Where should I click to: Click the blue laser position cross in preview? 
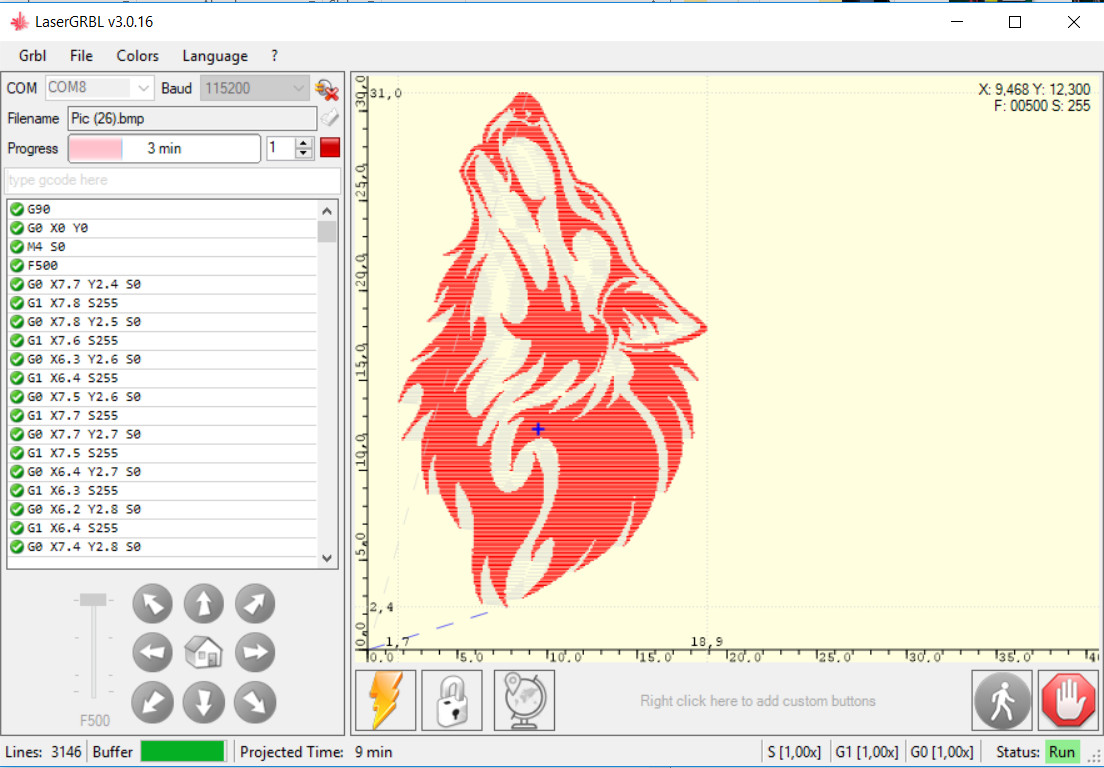[x=538, y=429]
